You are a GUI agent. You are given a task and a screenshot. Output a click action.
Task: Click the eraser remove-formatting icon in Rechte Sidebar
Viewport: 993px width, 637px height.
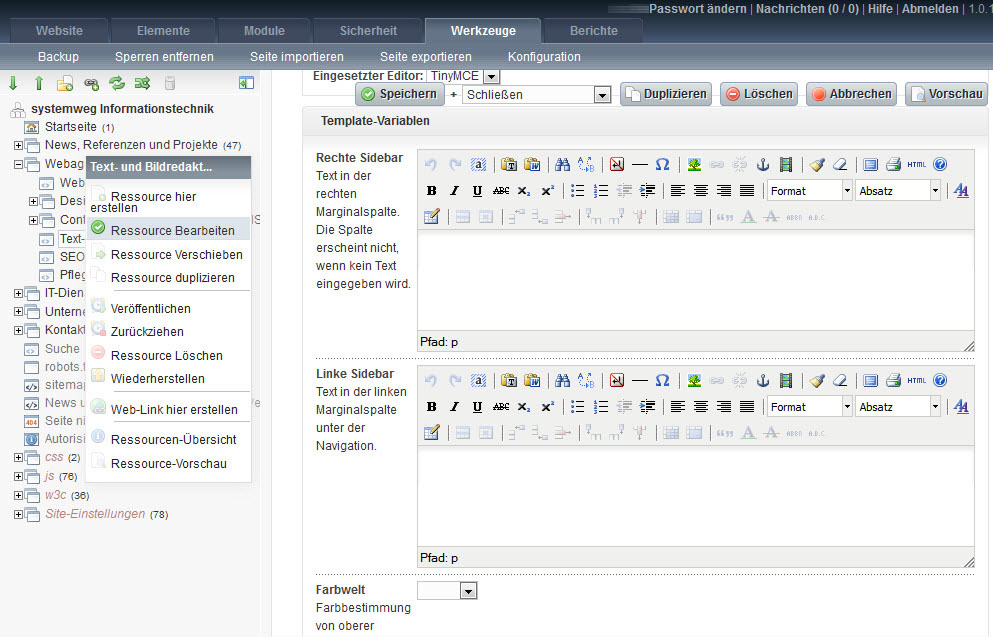840,165
